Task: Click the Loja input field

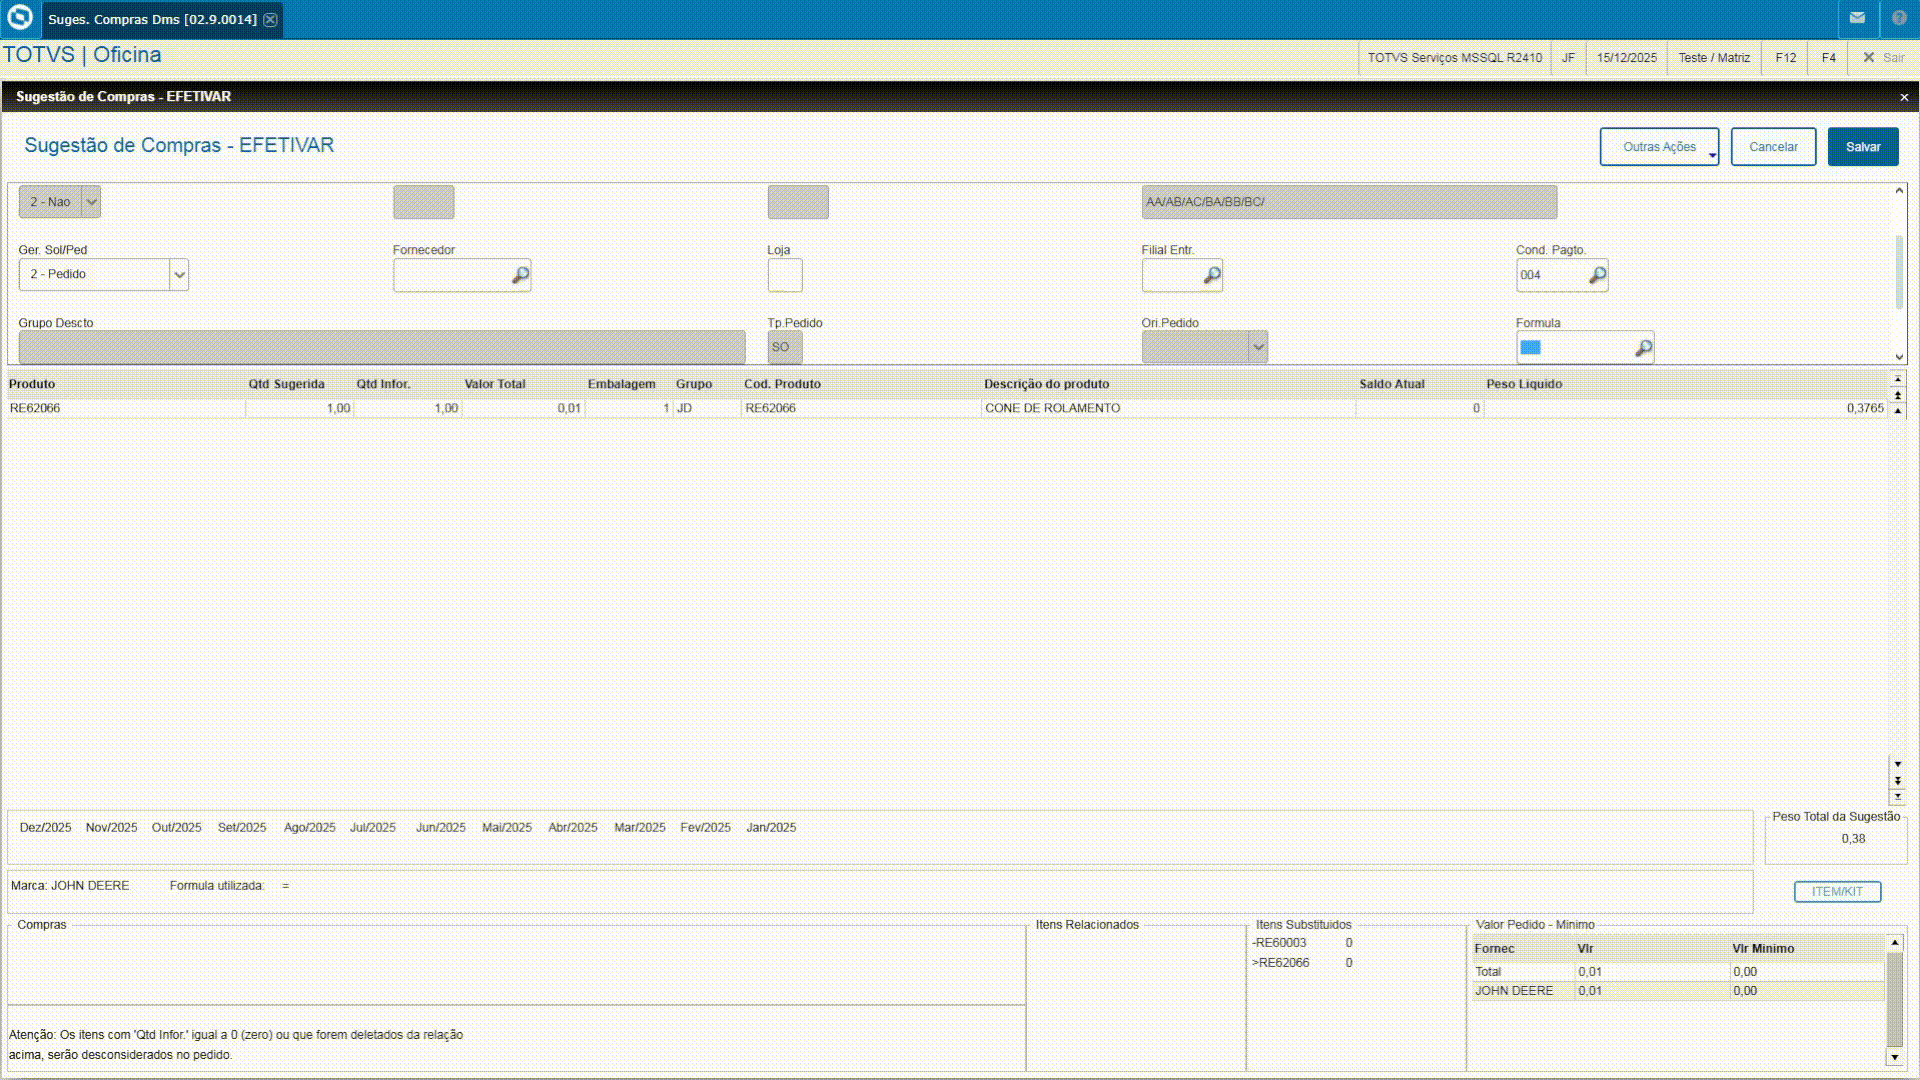Action: point(784,275)
